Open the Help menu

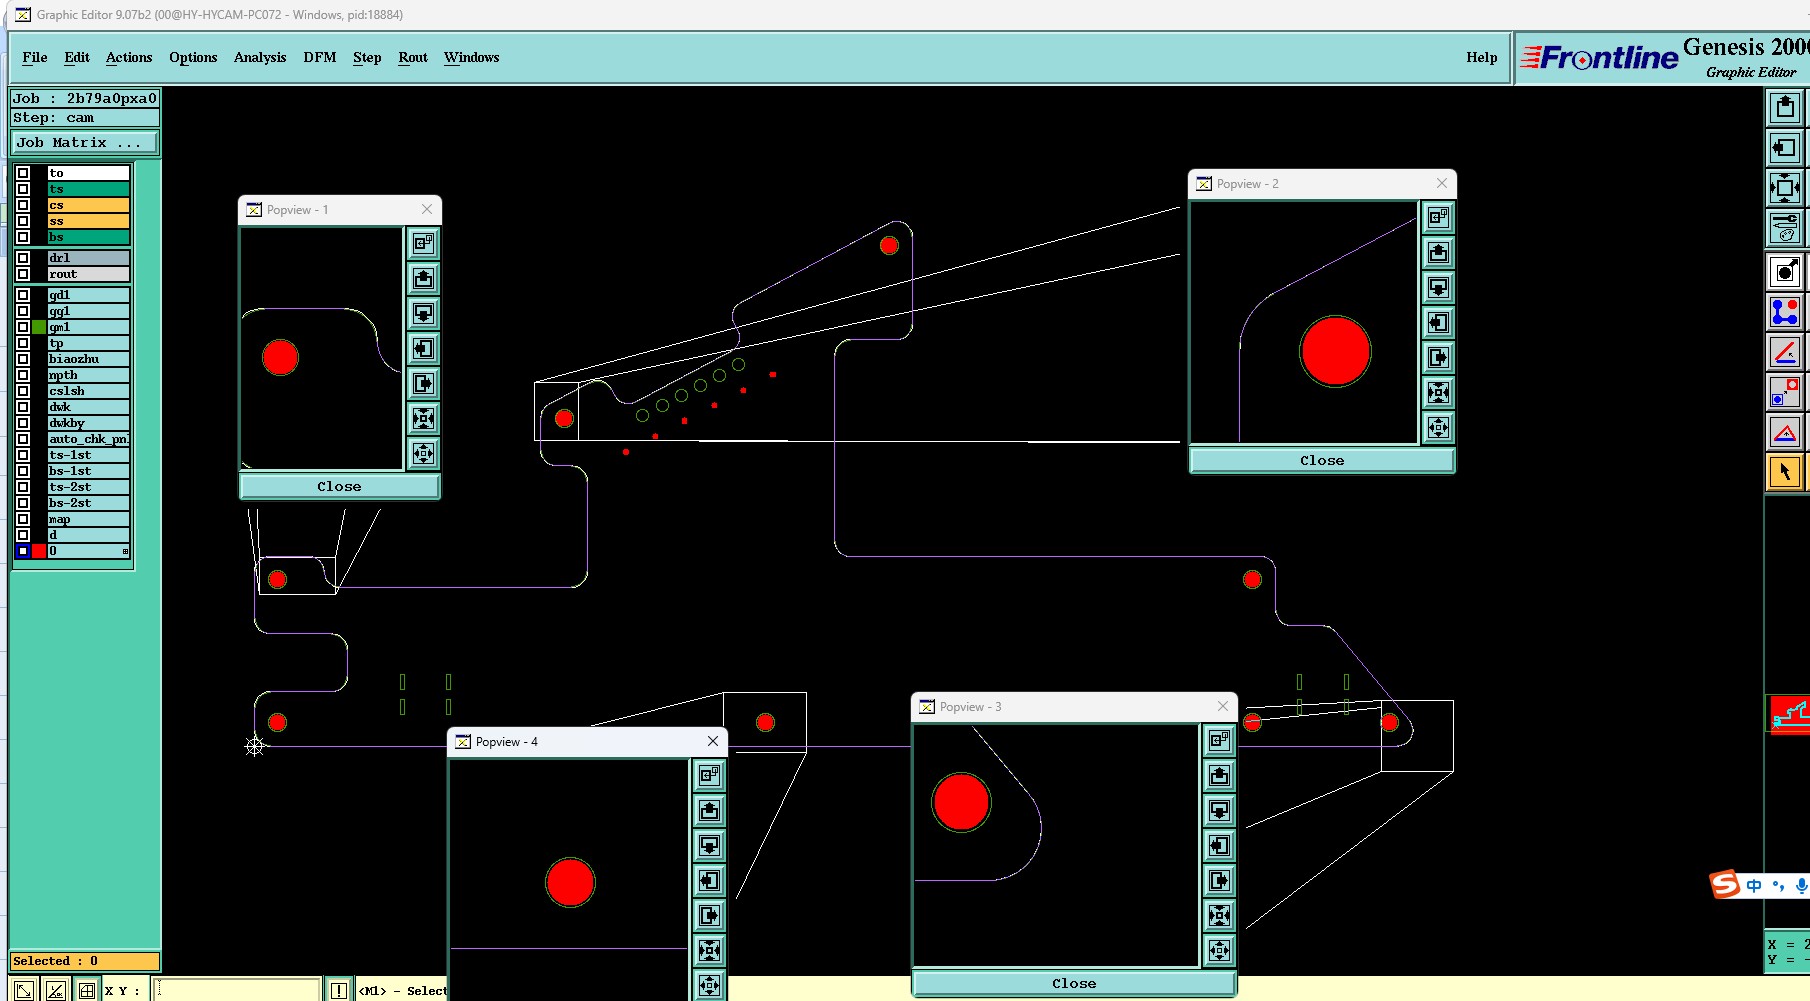coord(1482,57)
